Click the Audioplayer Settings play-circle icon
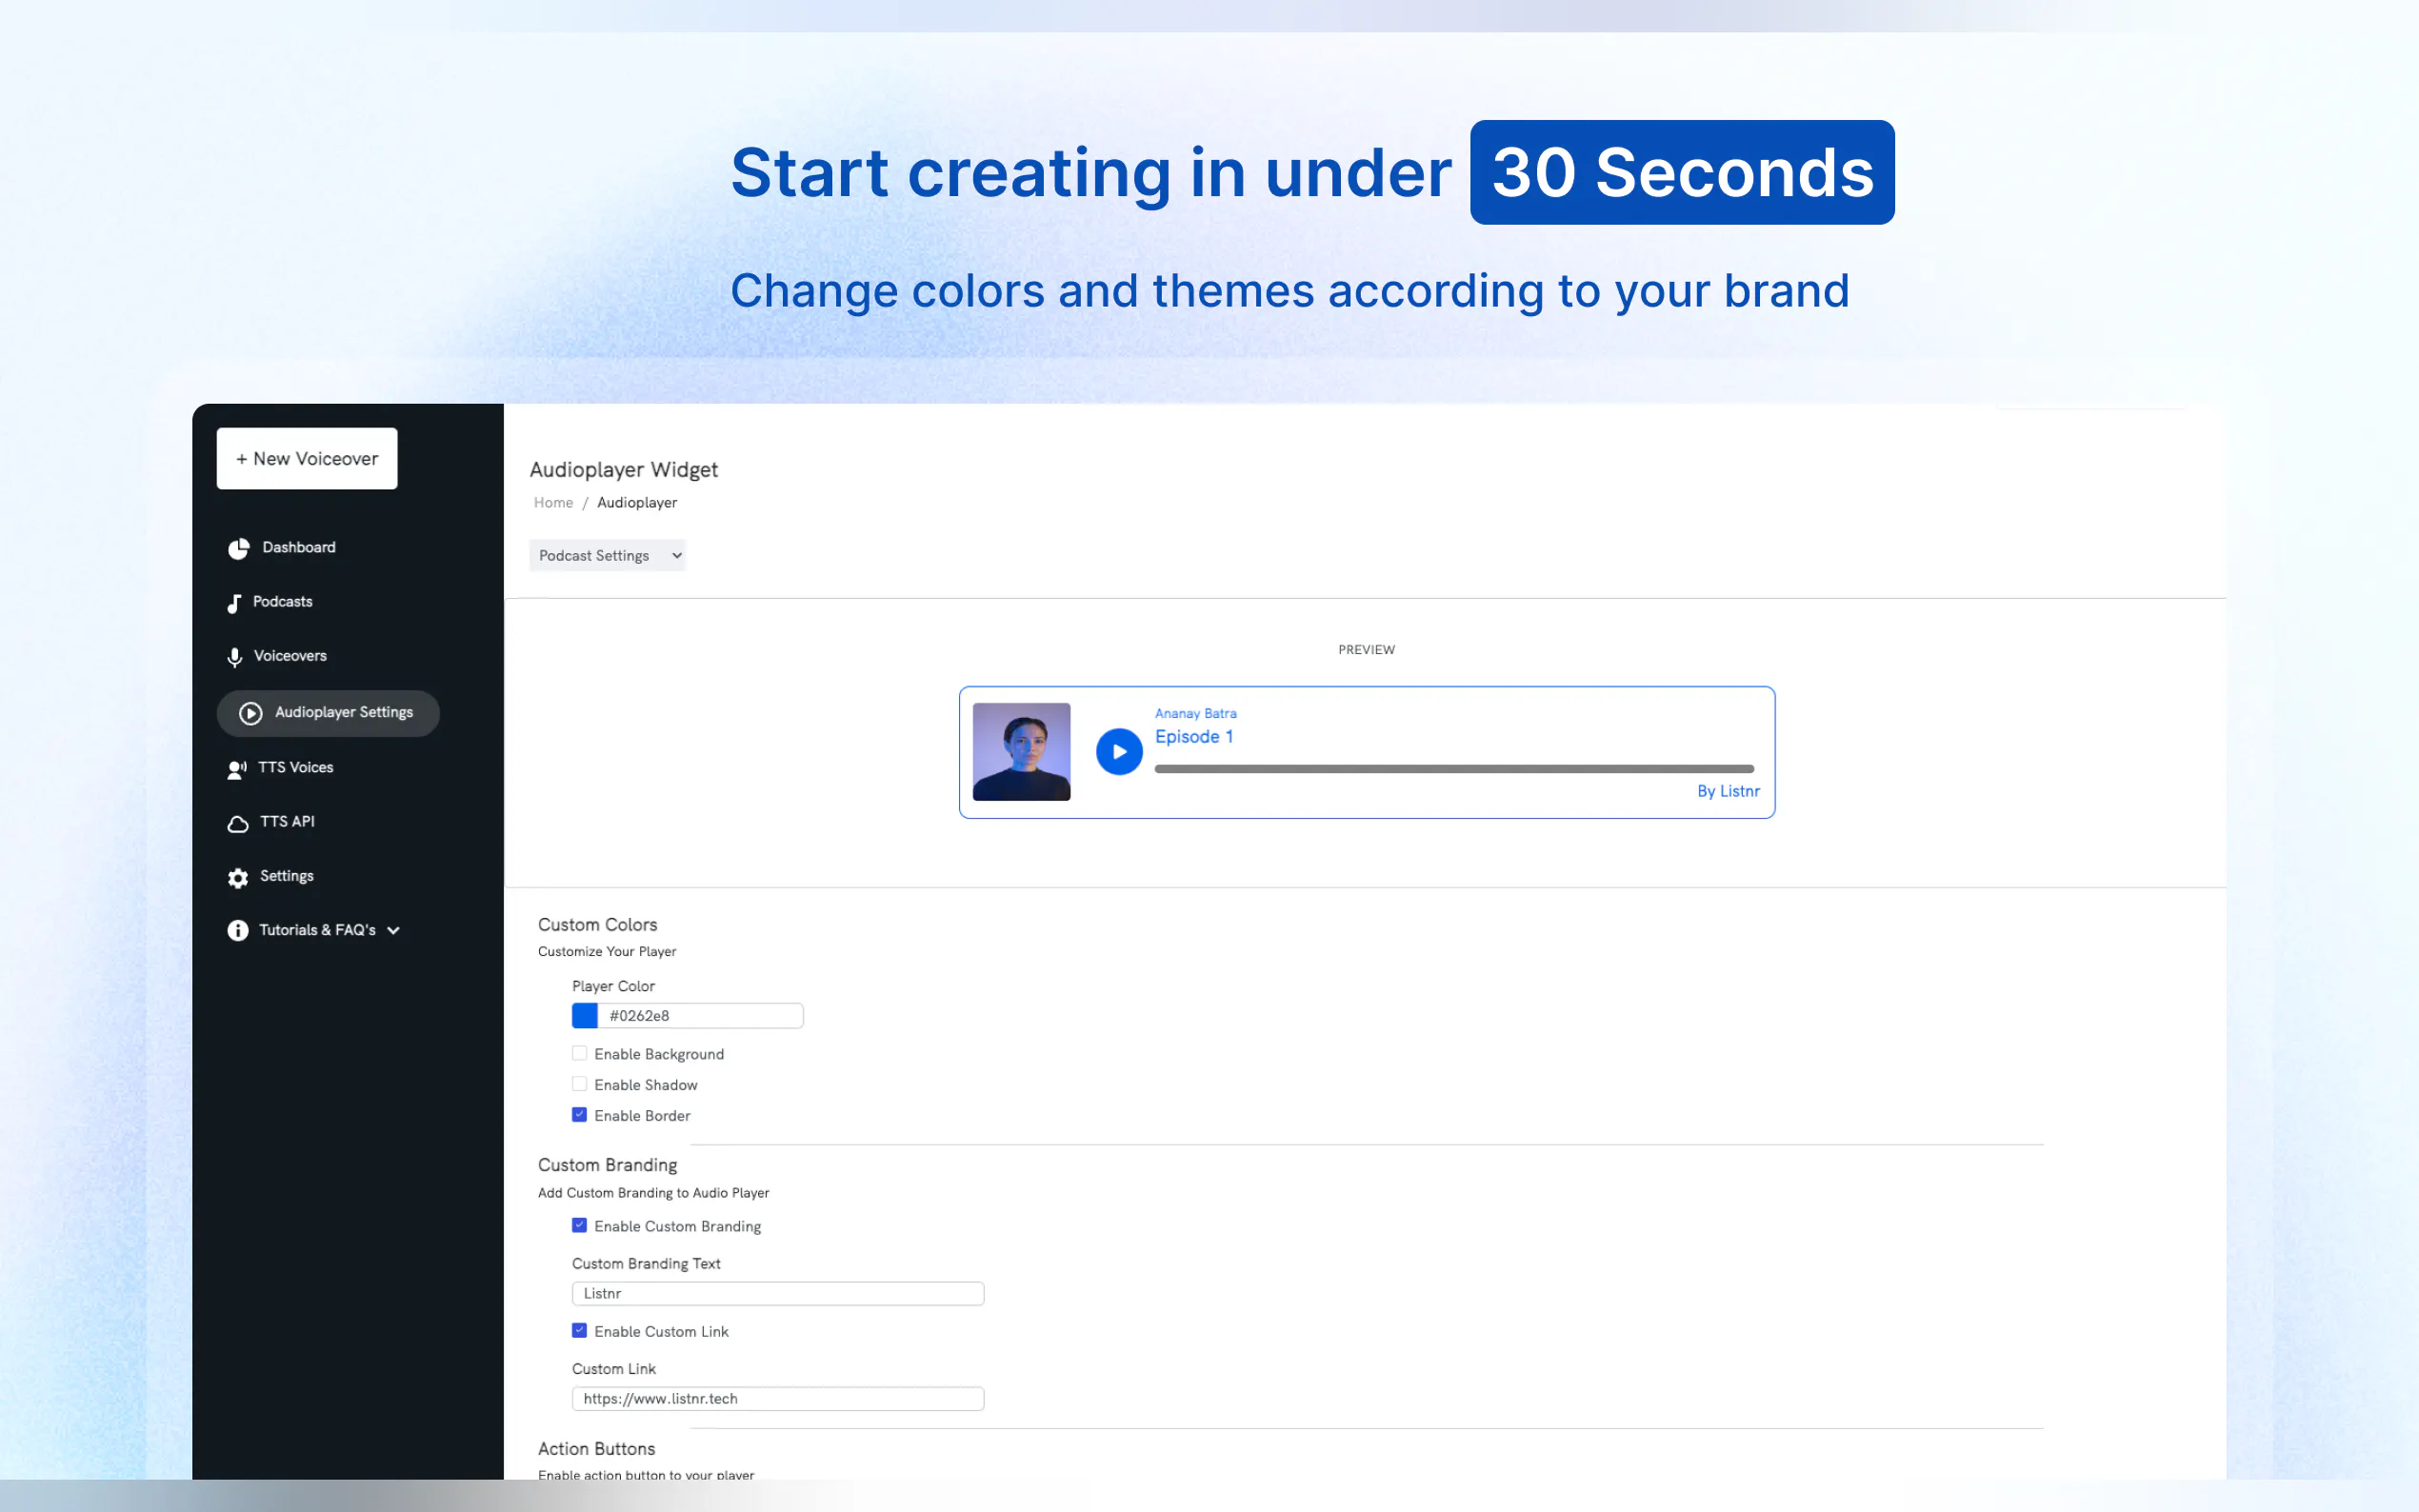The height and width of the screenshot is (1512, 2419). pyautogui.click(x=250, y=713)
